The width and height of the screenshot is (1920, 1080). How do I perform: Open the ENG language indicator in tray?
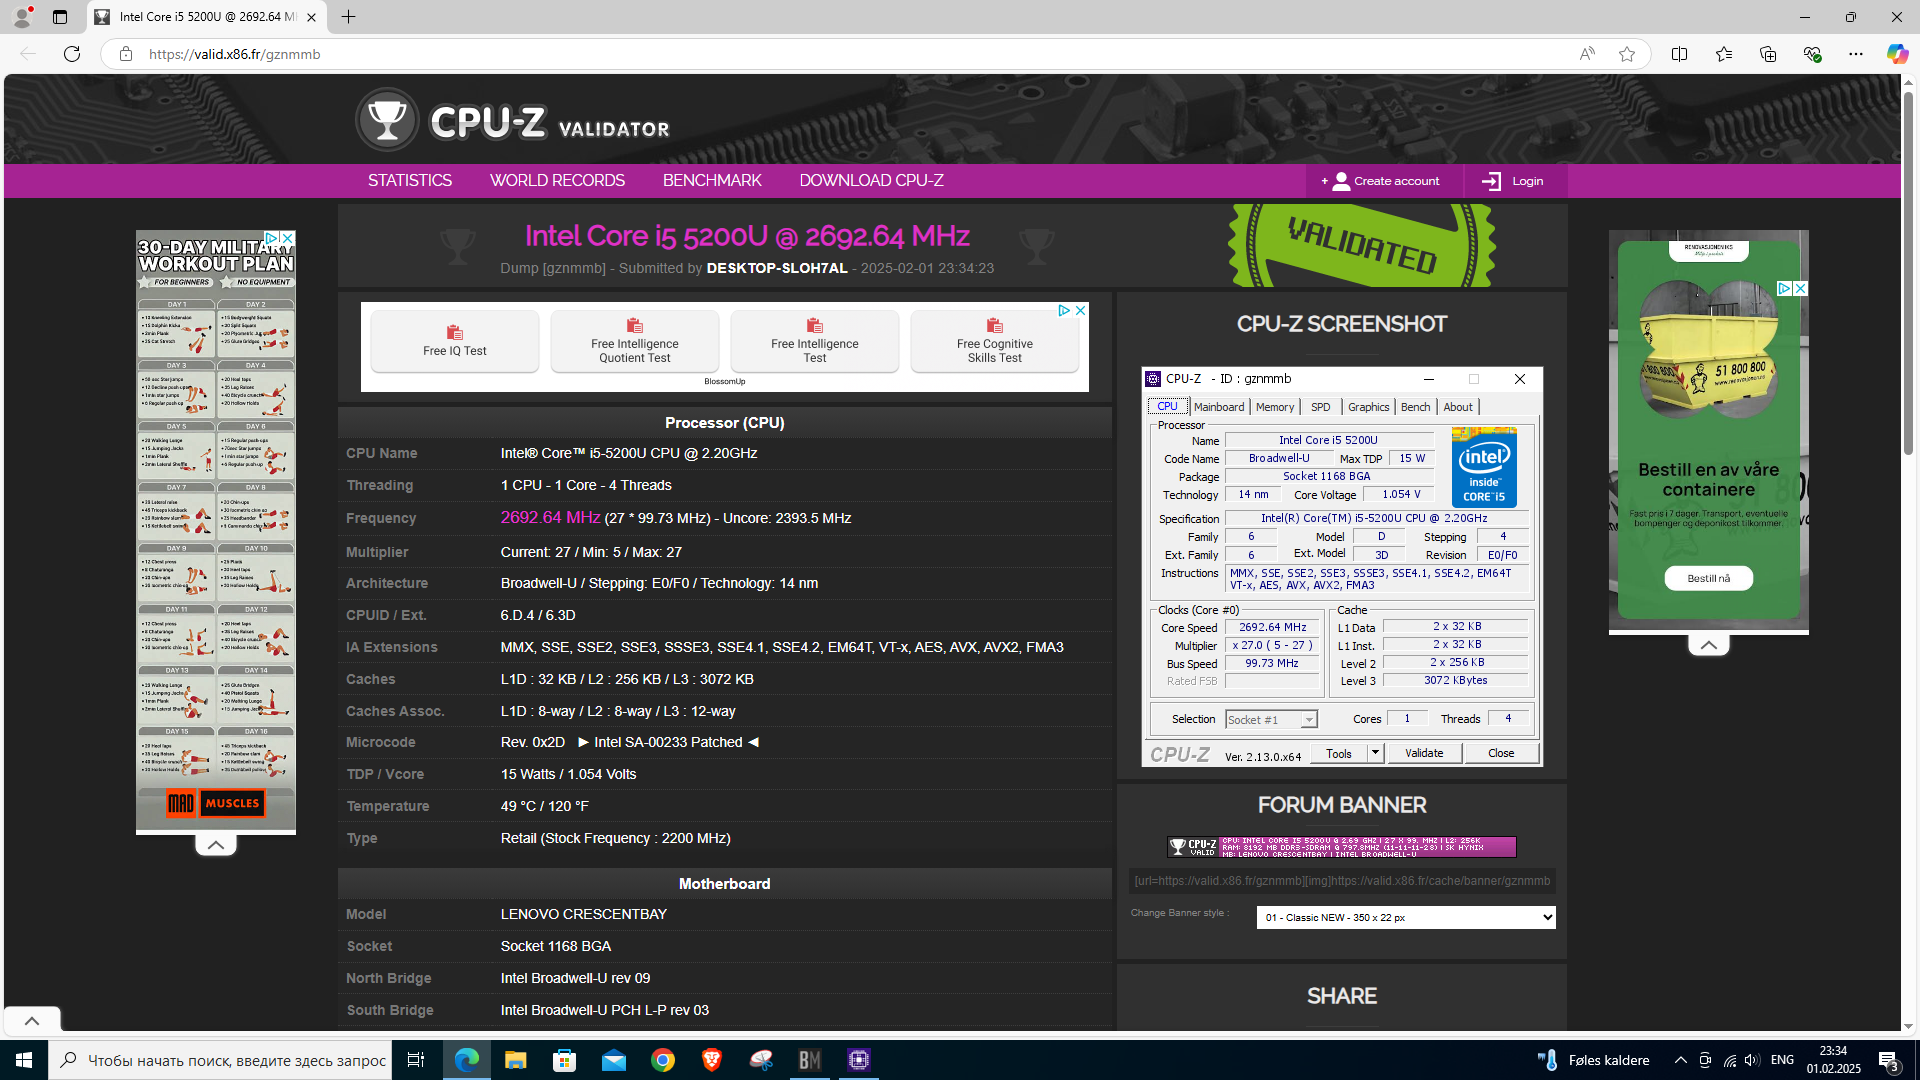(1782, 1060)
